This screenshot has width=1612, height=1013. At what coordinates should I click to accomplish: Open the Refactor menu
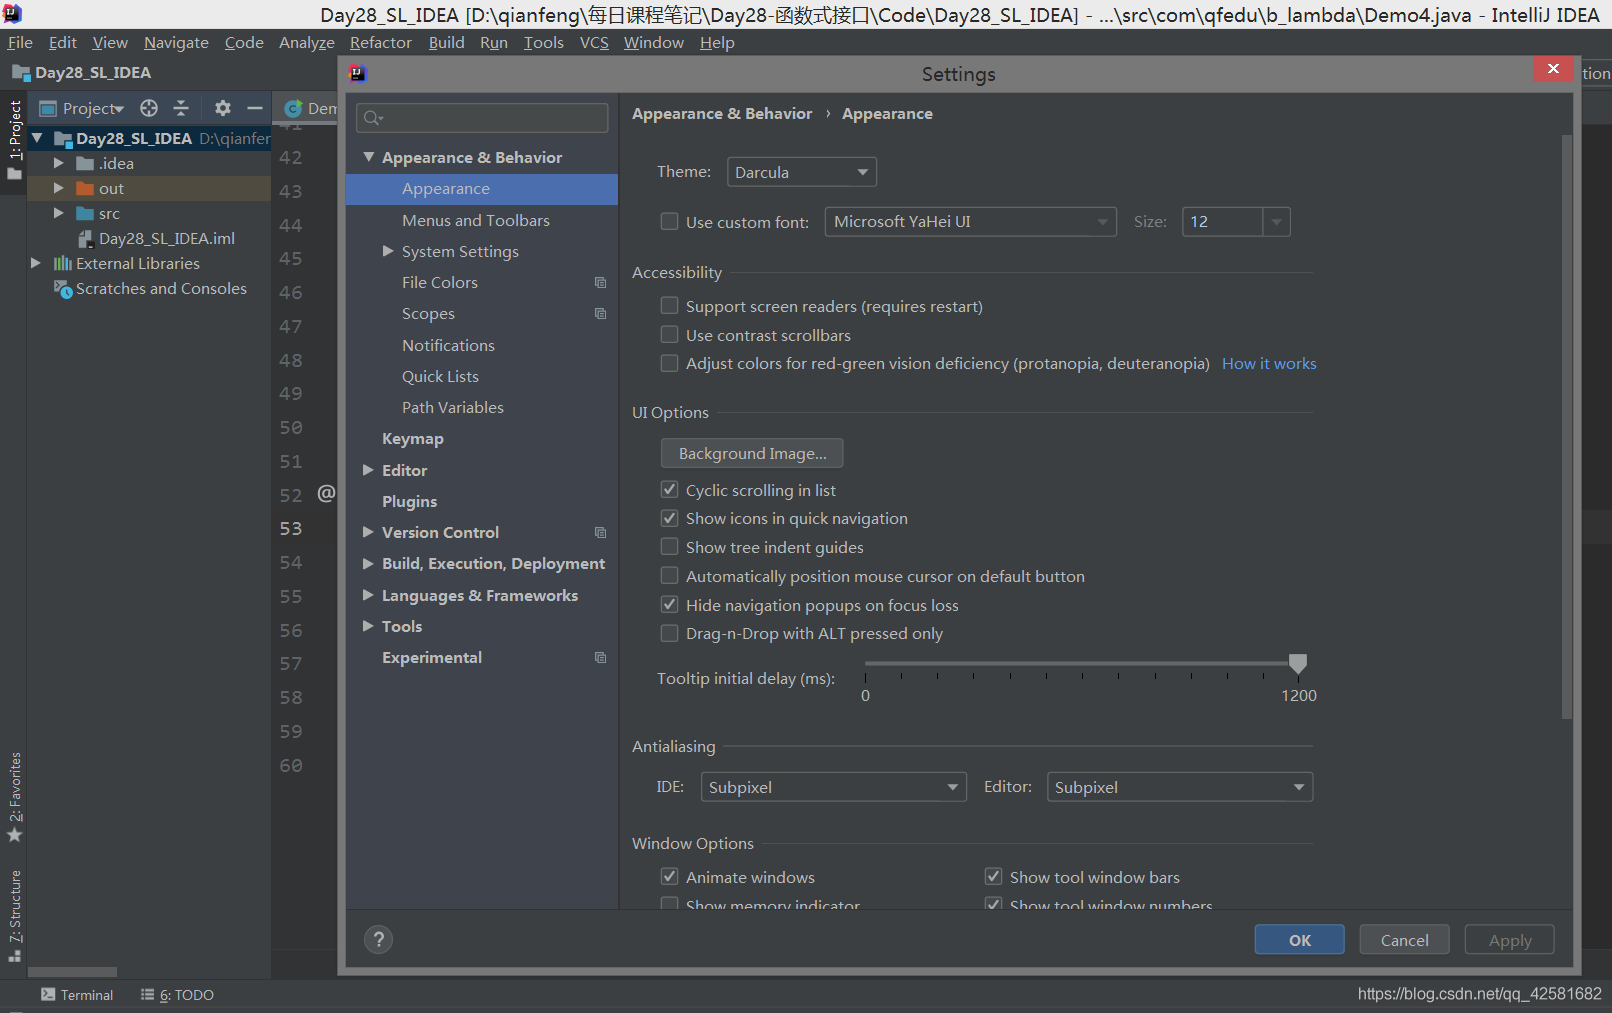tap(380, 43)
